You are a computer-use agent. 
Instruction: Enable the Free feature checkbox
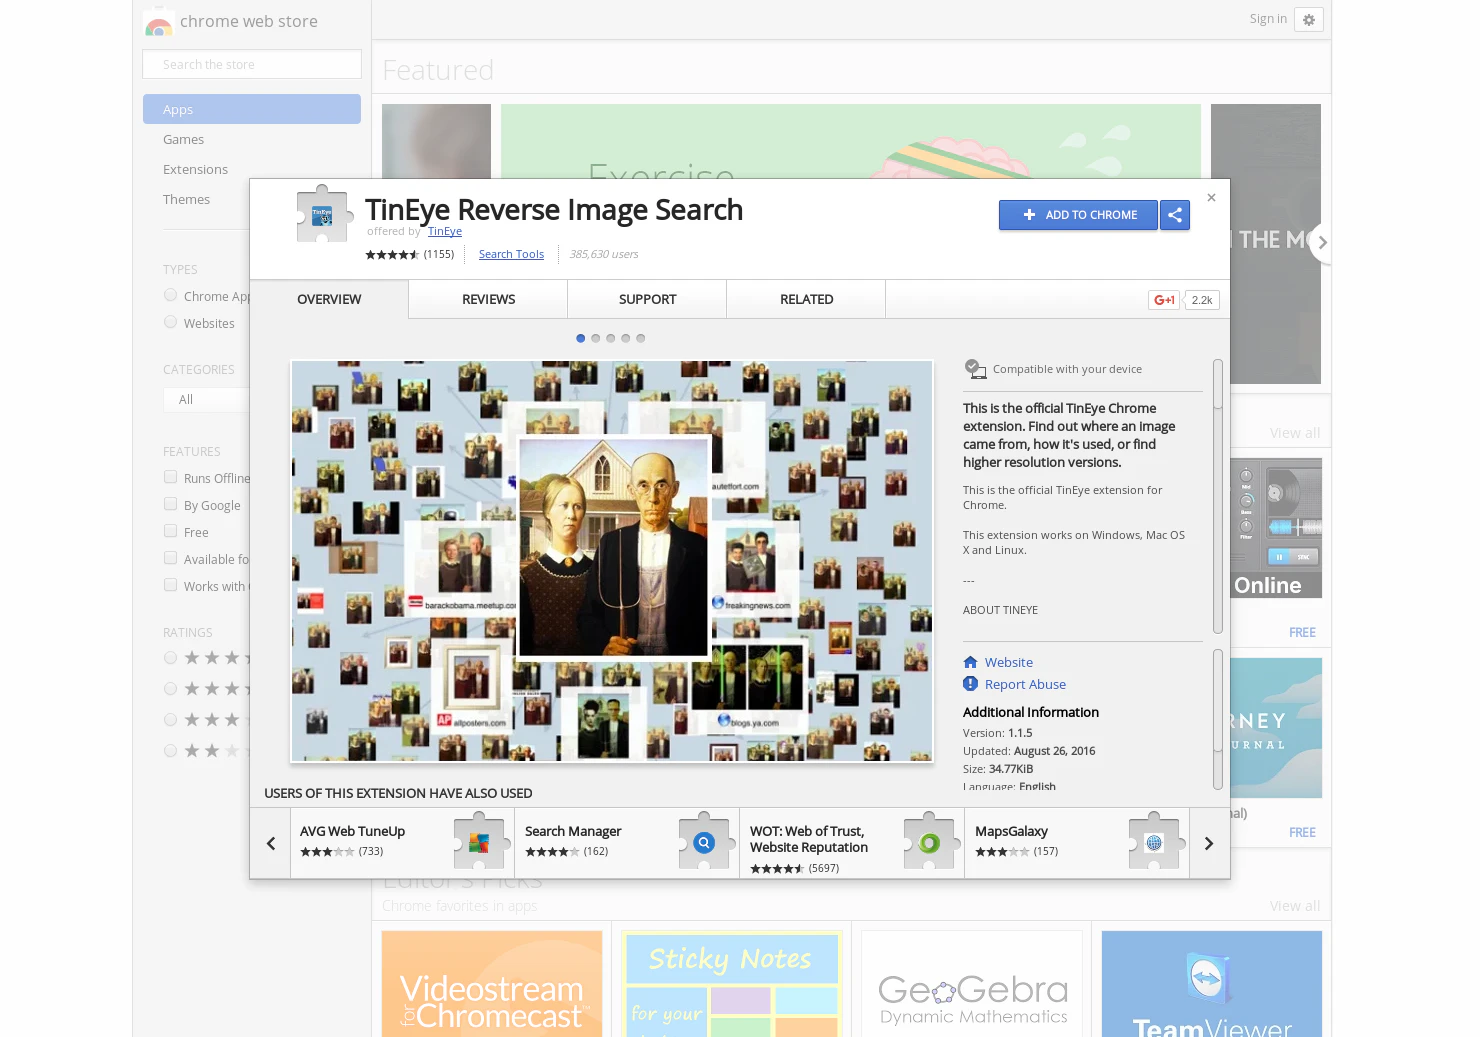[x=171, y=531]
